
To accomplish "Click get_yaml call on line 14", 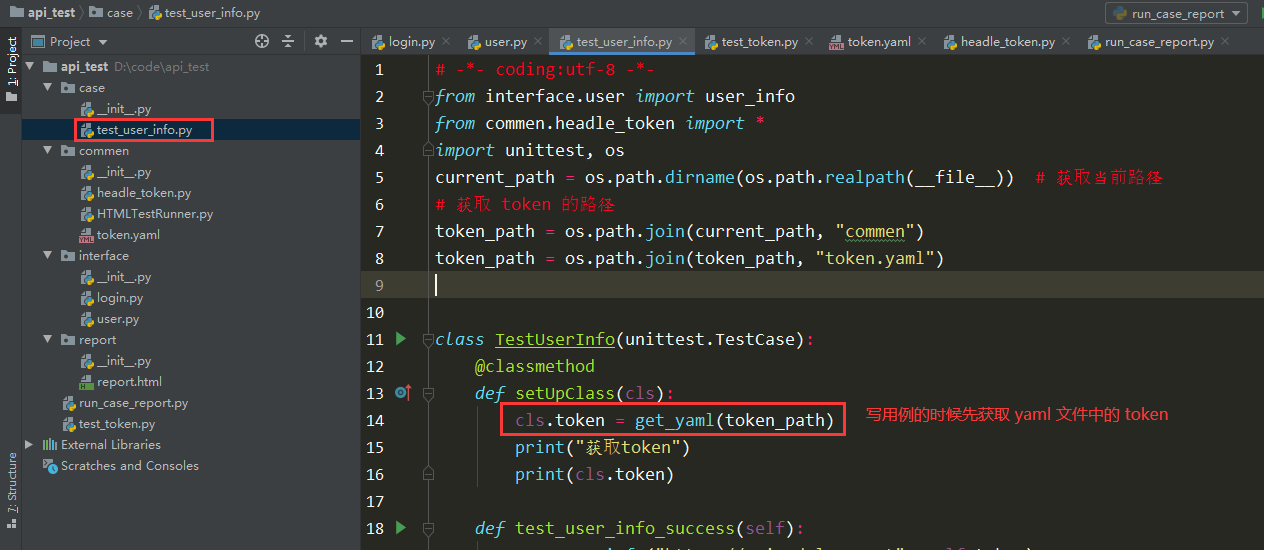I will [675, 420].
